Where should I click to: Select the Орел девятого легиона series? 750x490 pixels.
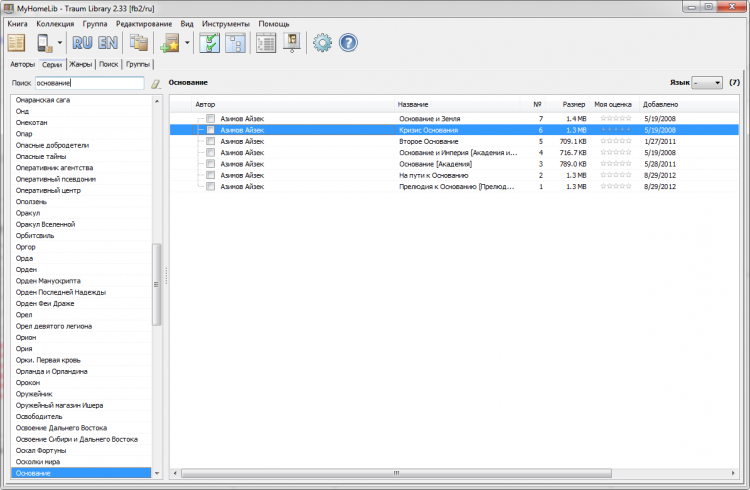coord(81,326)
